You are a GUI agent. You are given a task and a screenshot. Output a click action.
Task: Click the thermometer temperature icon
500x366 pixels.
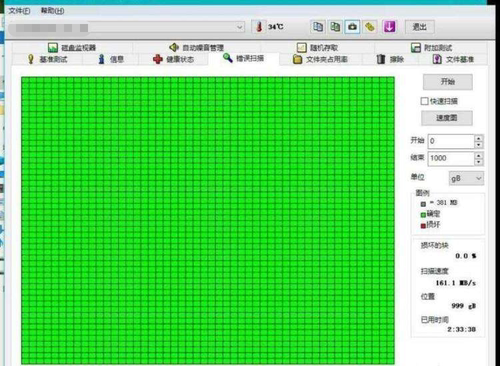(259, 27)
